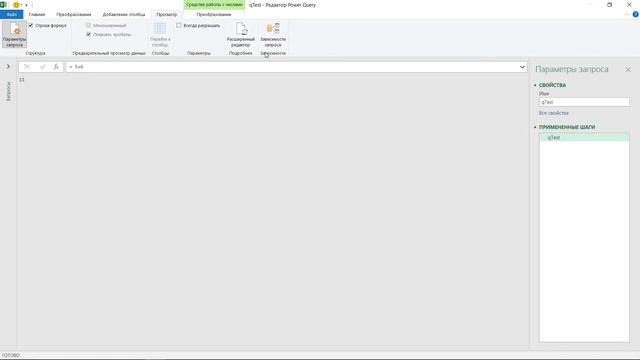Open the contextual Преобразование number tools tab
Viewport: 640px width, 360px height.
click(x=214, y=14)
